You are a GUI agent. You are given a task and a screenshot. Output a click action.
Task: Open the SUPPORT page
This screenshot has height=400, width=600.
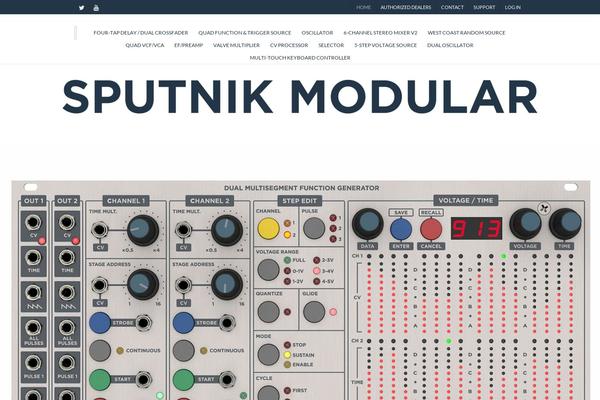tap(484, 7)
